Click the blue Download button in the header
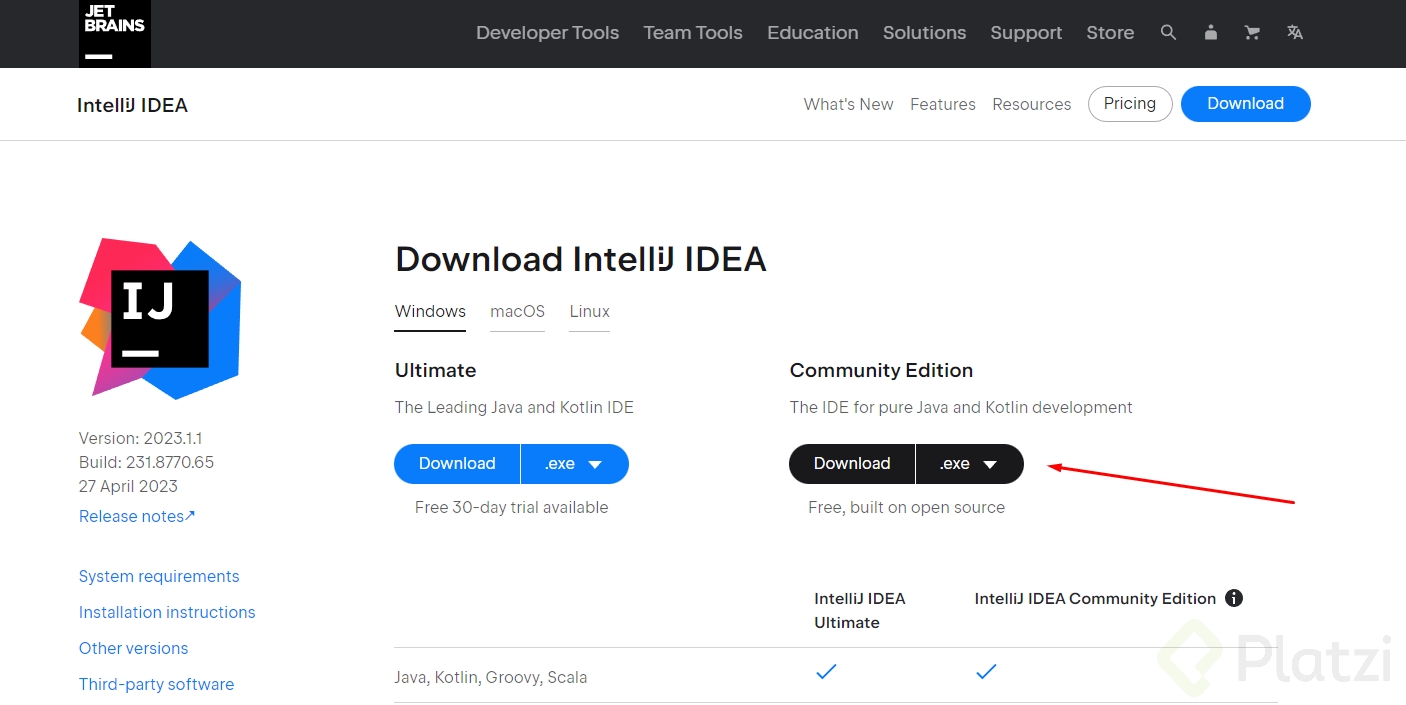The width and height of the screenshot is (1406, 705). coord(1245,104)
